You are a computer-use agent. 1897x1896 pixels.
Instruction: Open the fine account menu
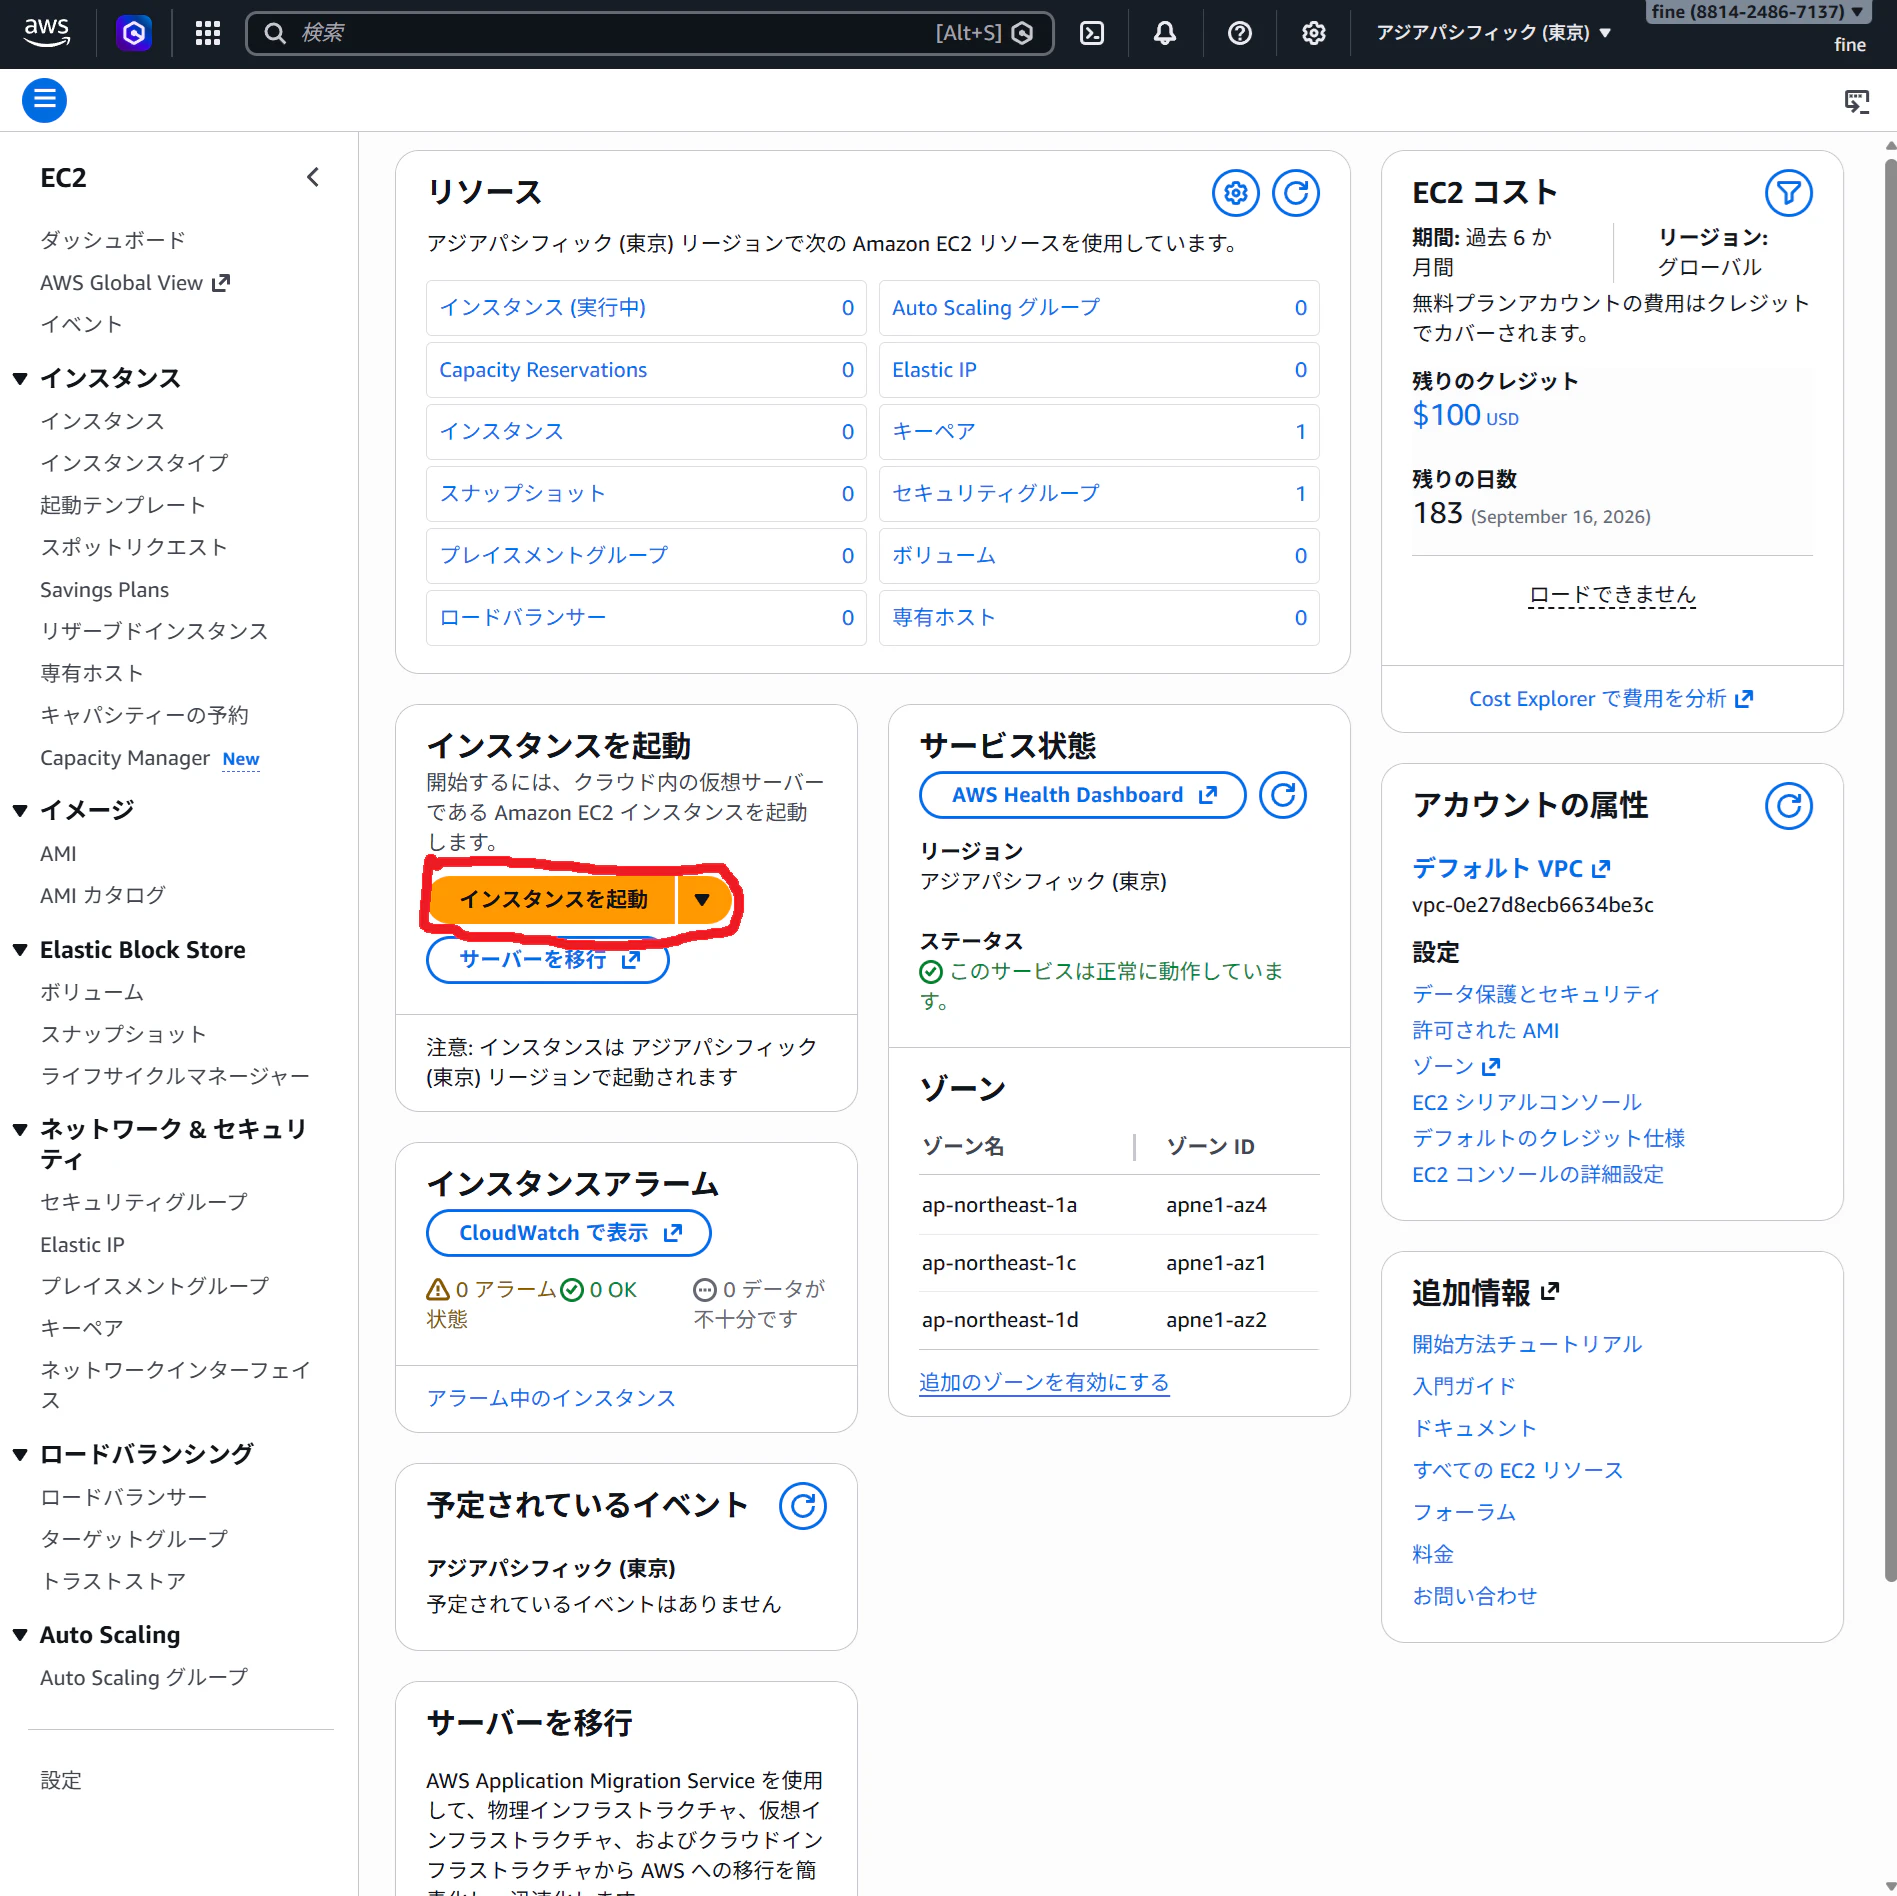1757,13
